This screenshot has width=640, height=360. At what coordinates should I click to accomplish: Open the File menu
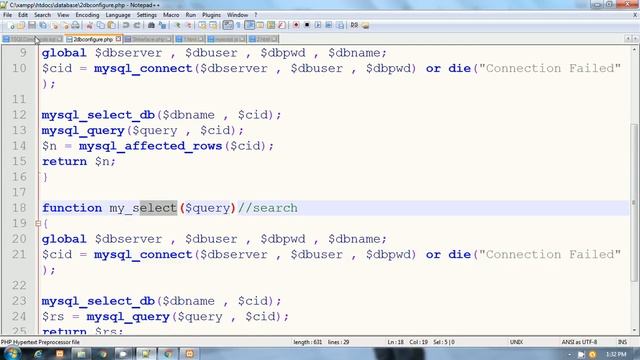[7, 15]
